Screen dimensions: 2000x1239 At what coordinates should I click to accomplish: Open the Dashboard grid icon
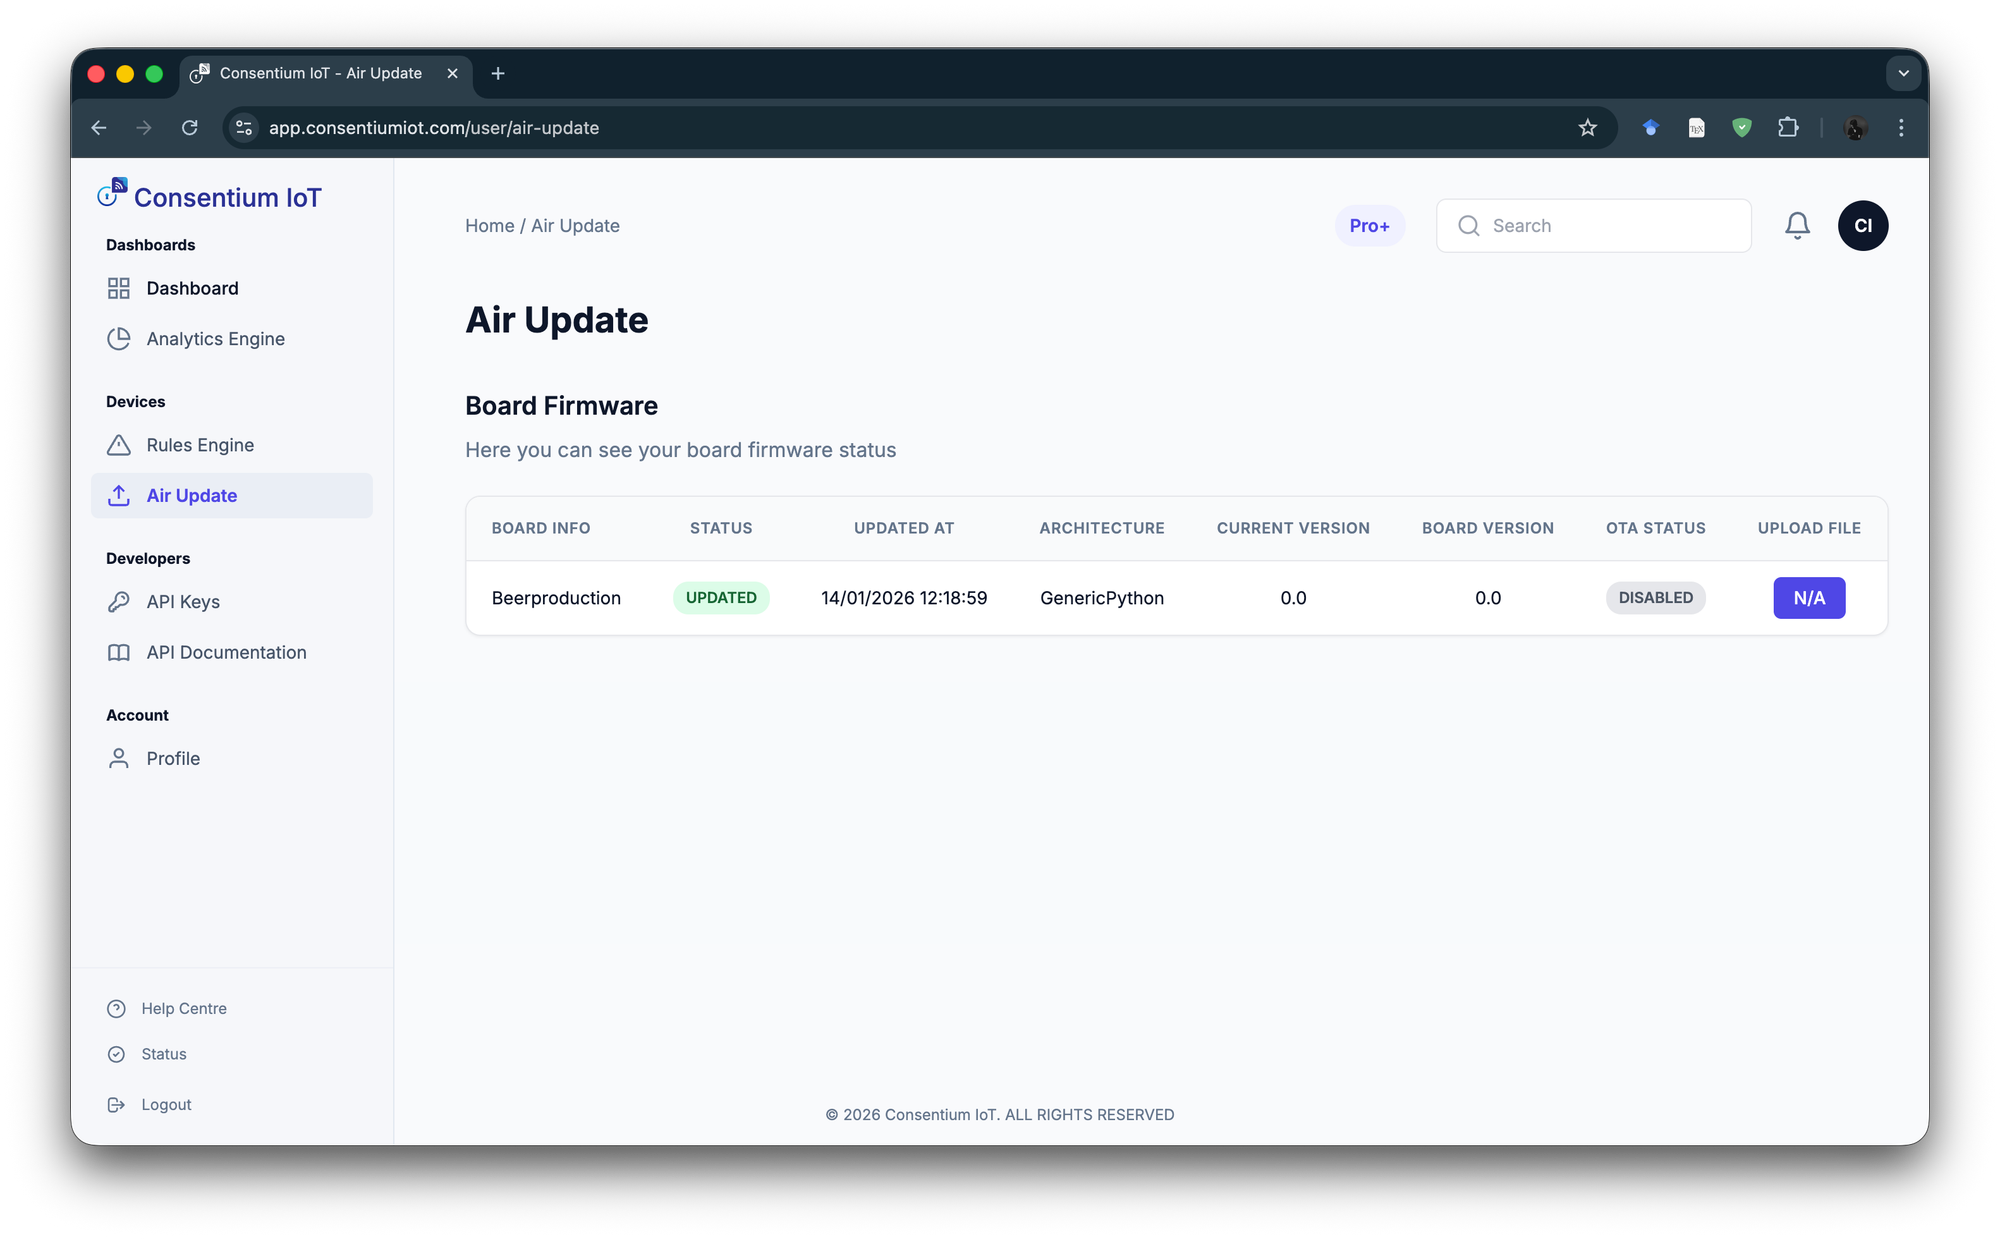(119, 289)
